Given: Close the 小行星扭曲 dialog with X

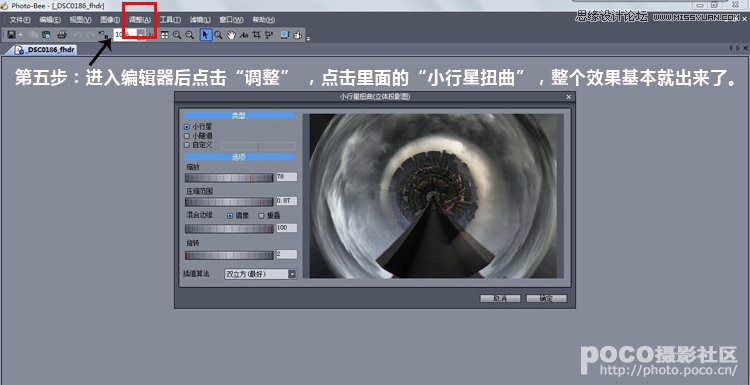Looking at the screenshot, I should click(569, 97).
